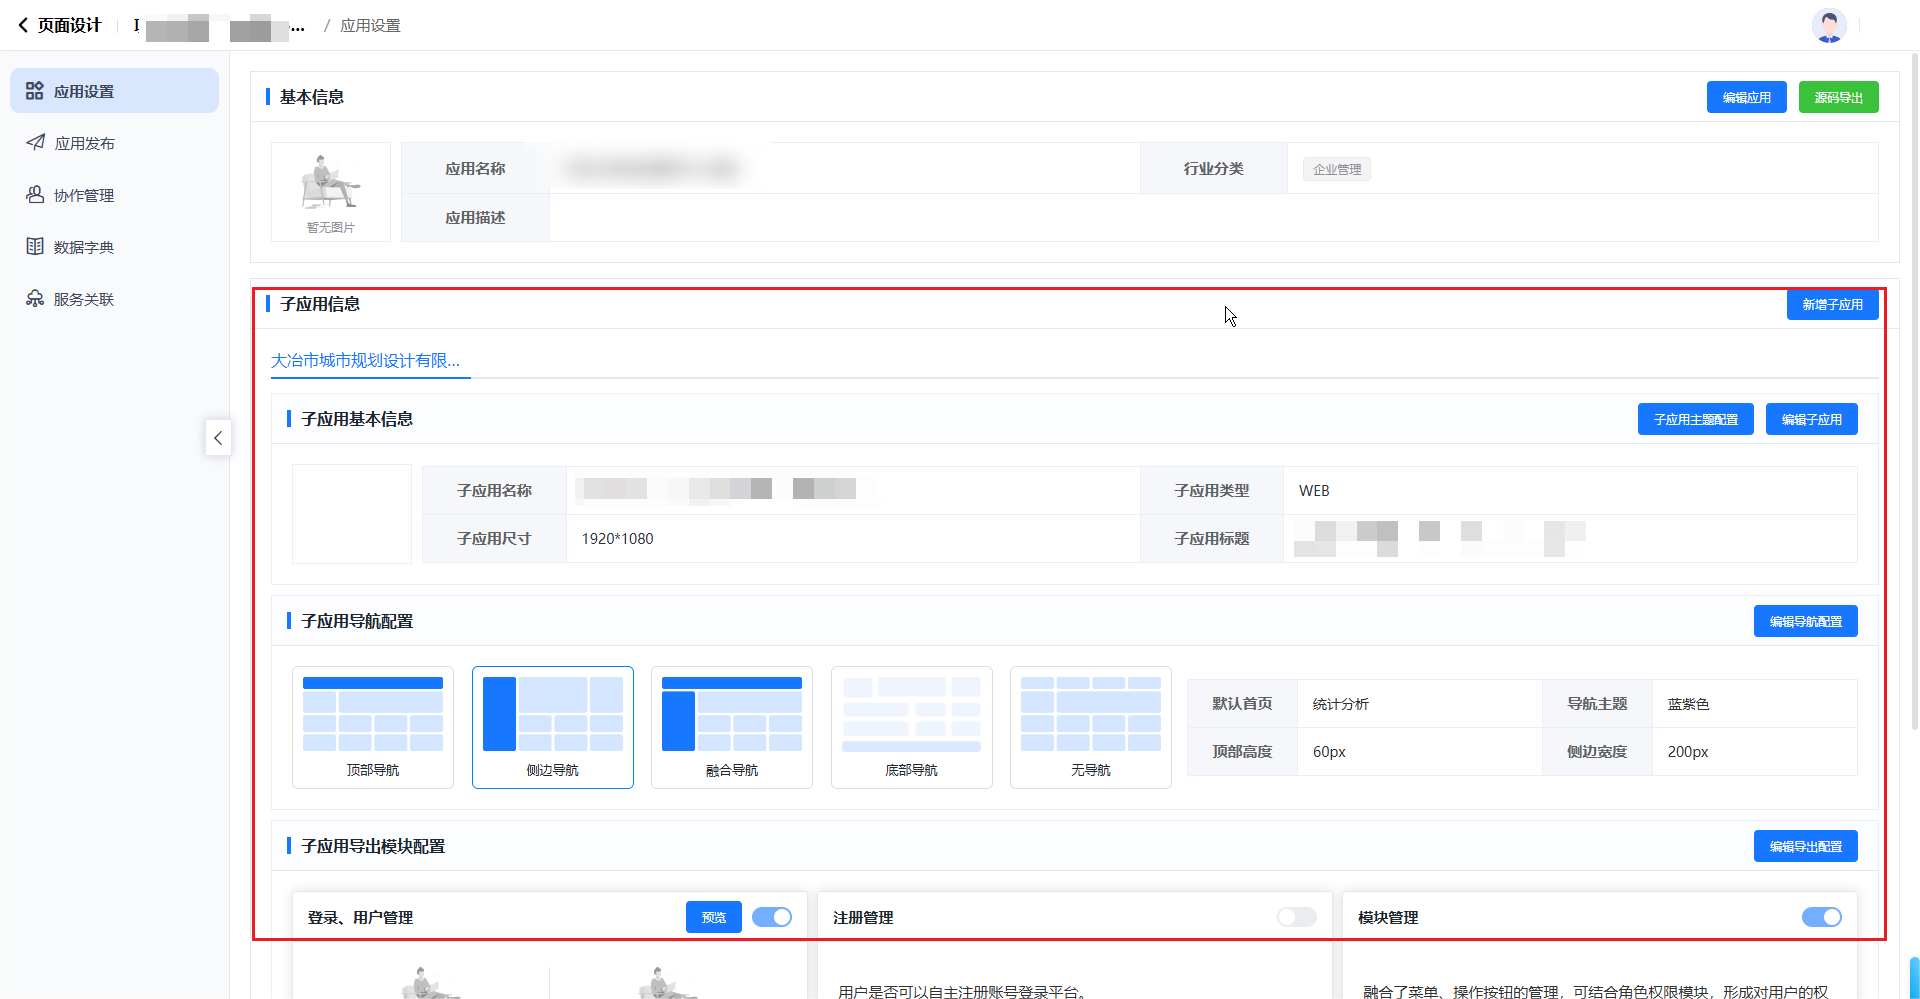Image resolution: width=1920 pixels, height=999 pixels.
Task: Switch to the 大冶市城市规划设计有限... sub-app tab
Action: (366, 360)
